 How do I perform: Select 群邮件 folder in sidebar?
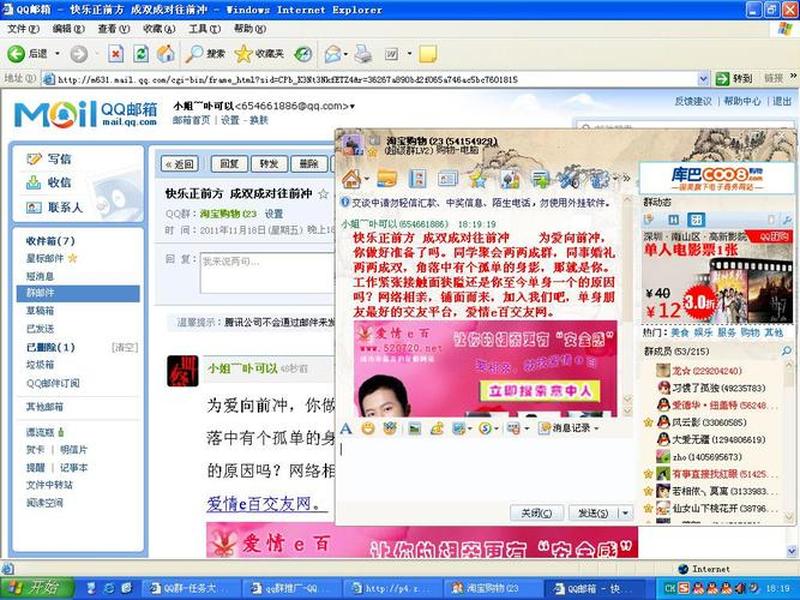pos(78,293)
